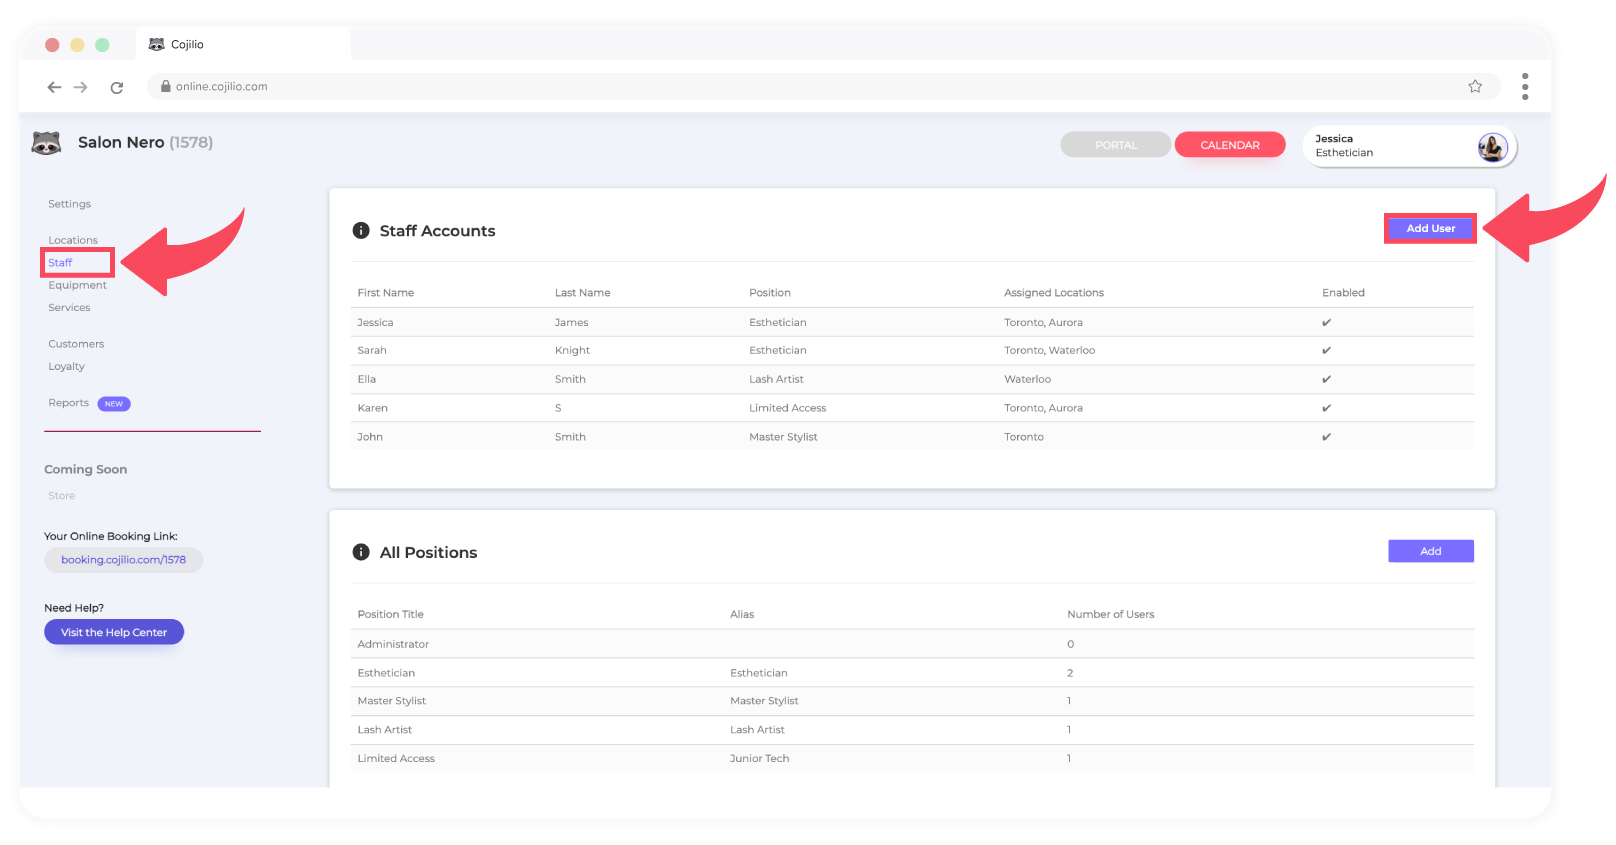This screenshot has width=1616, height=845.
Task: Toggle enabled checkmark for Jessica James
Action: coord(1326,323)
